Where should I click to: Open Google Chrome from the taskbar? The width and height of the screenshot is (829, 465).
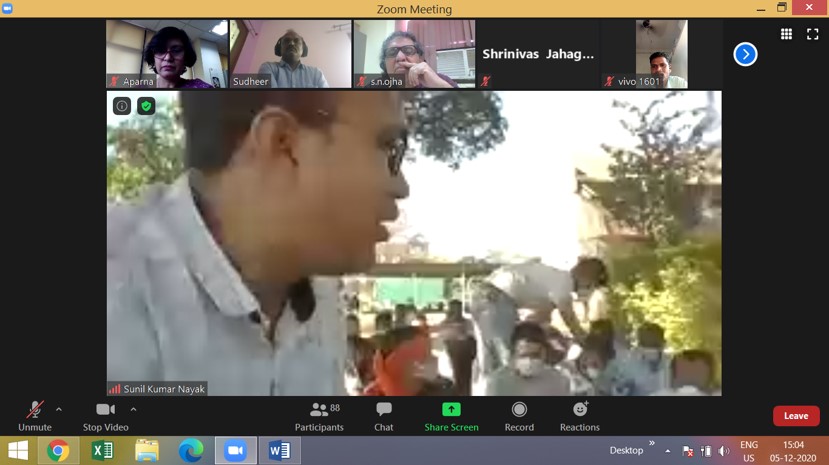59,451
